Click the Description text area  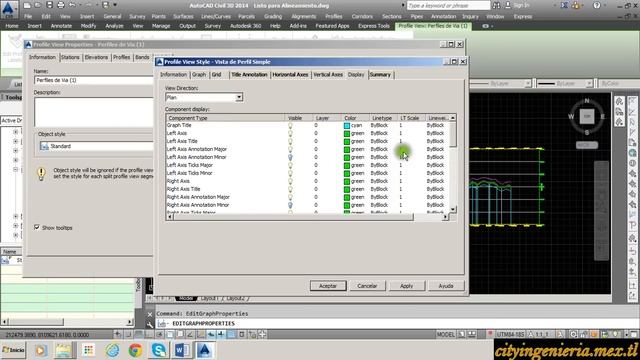tap(93, 111)
